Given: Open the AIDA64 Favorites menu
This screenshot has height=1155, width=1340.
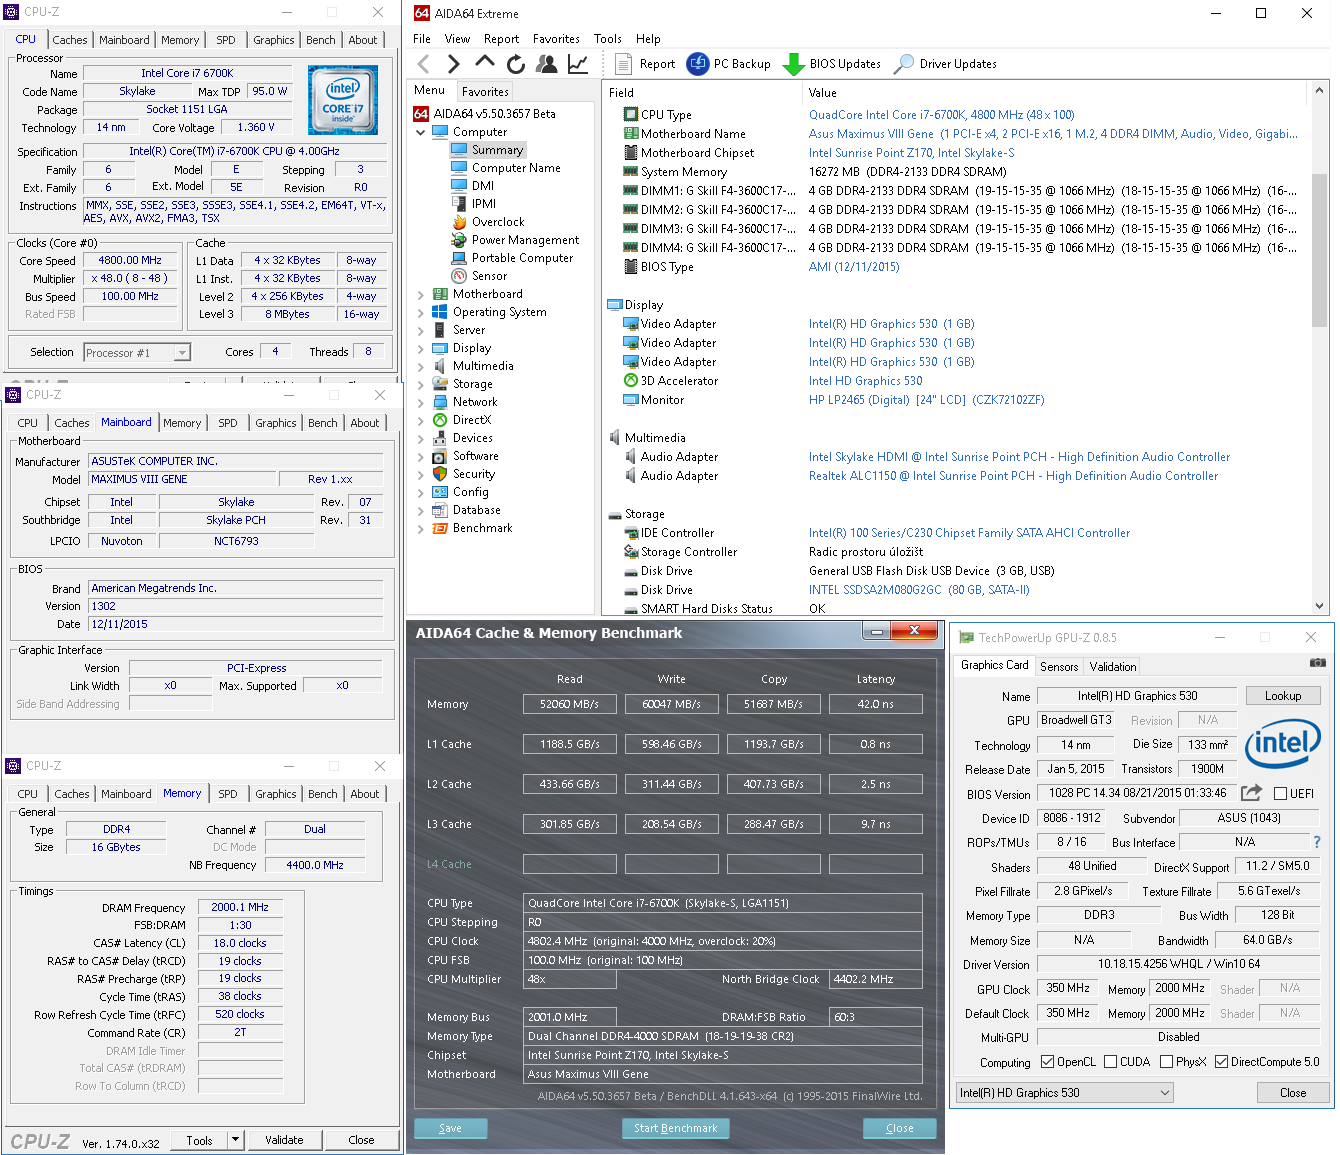Looking at the screenshot, I should [556, 39].
